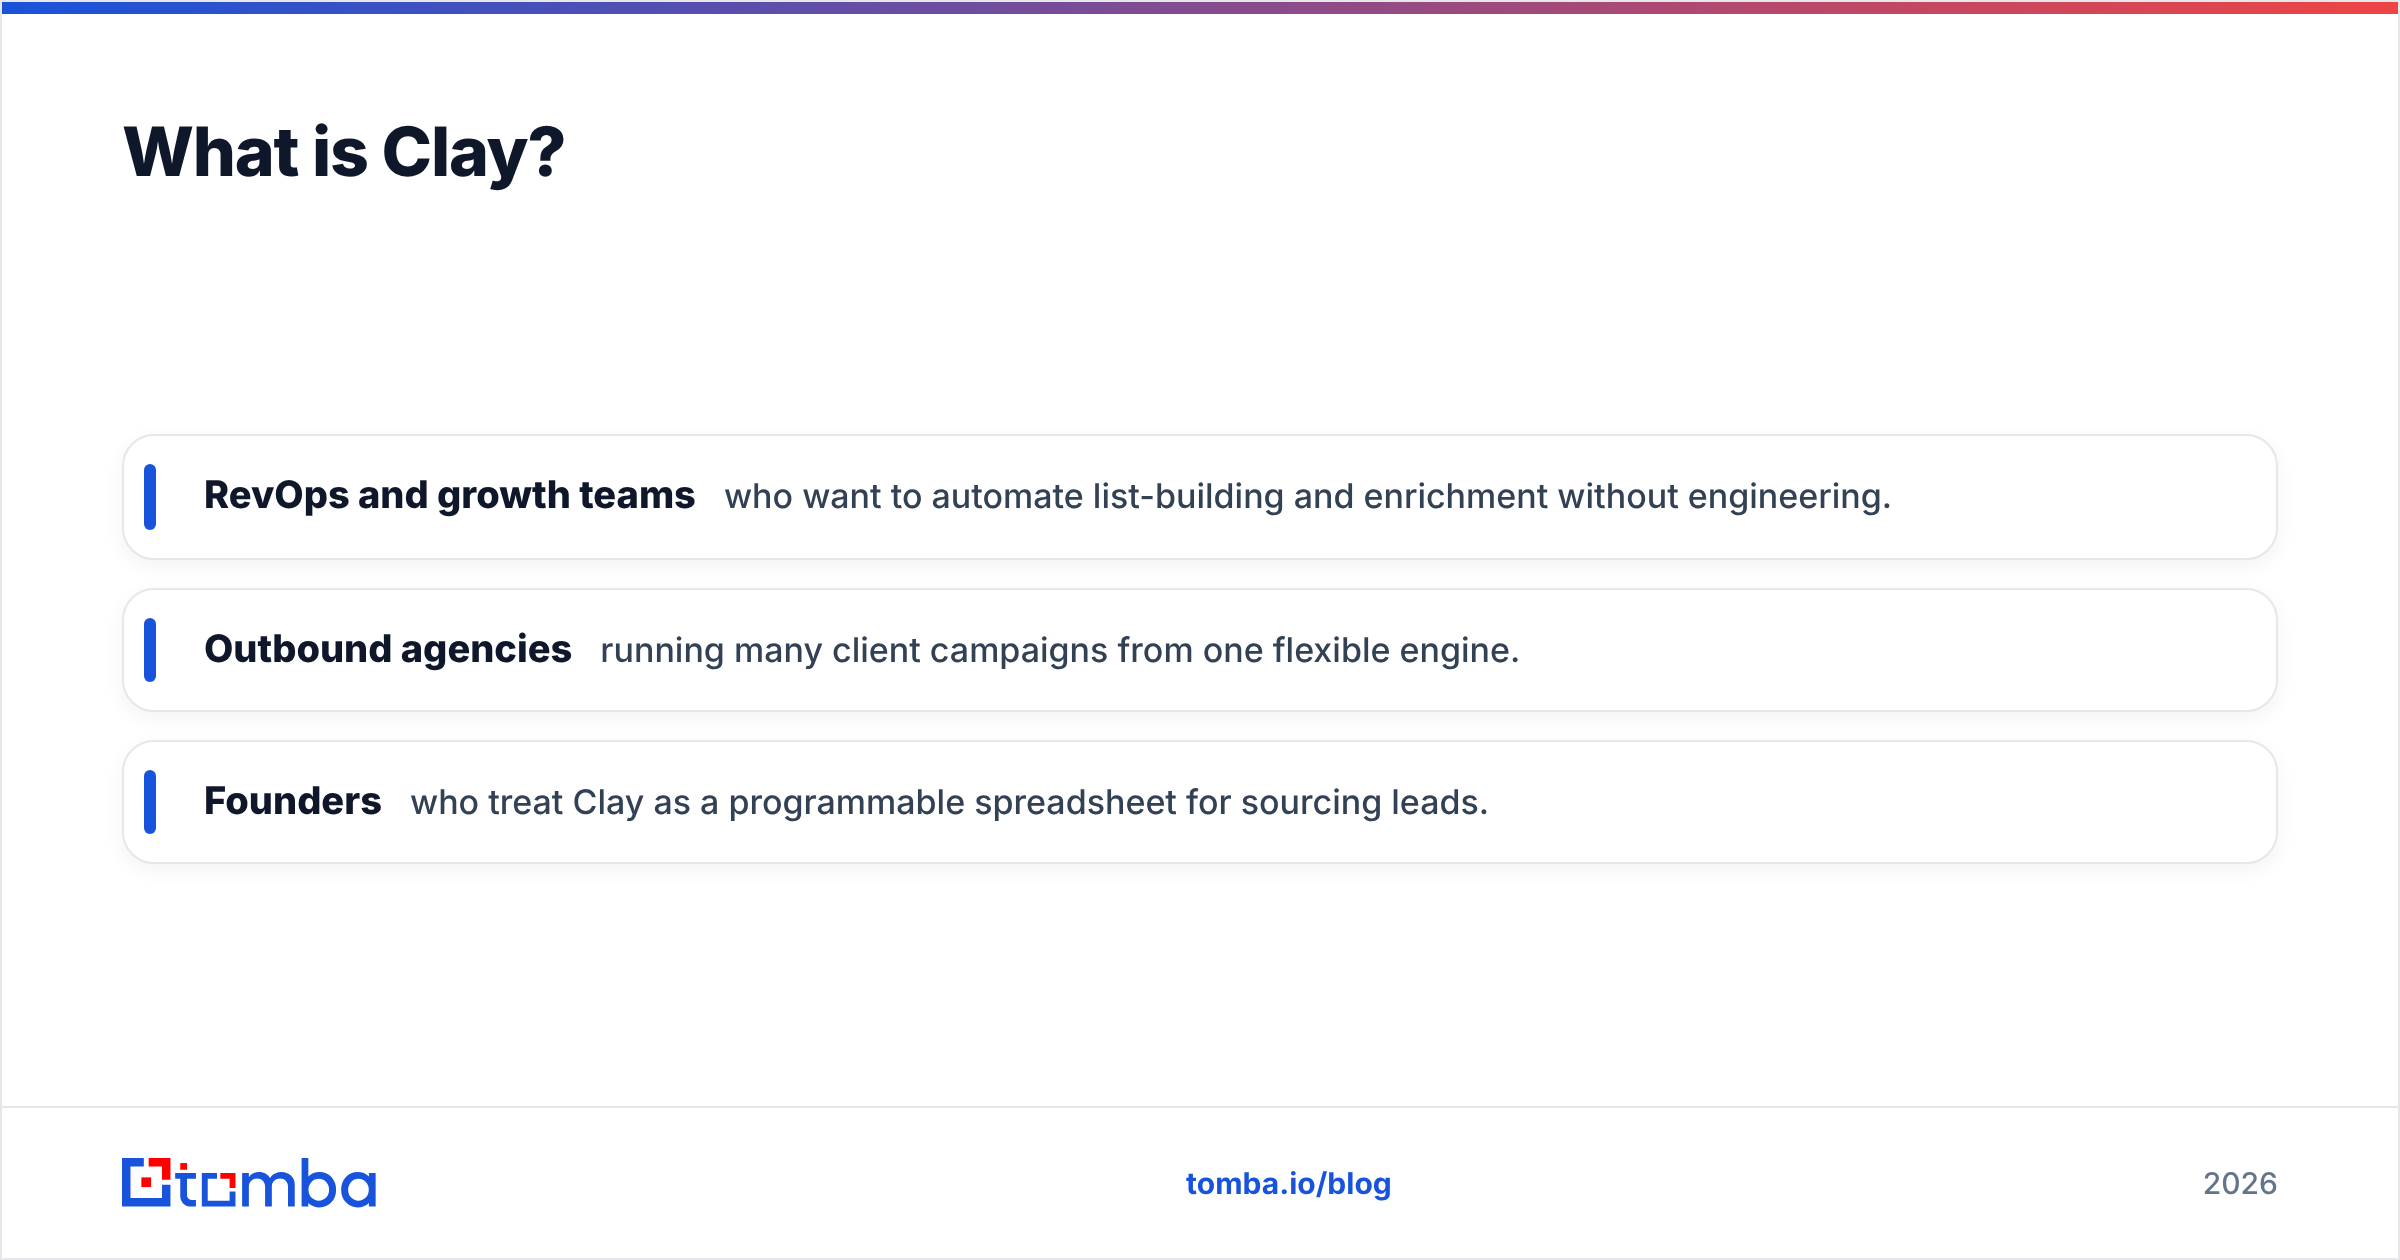The image size is (2400, 1260).
Task: Click the Outbound agencies card
Action: [1200, 650]
